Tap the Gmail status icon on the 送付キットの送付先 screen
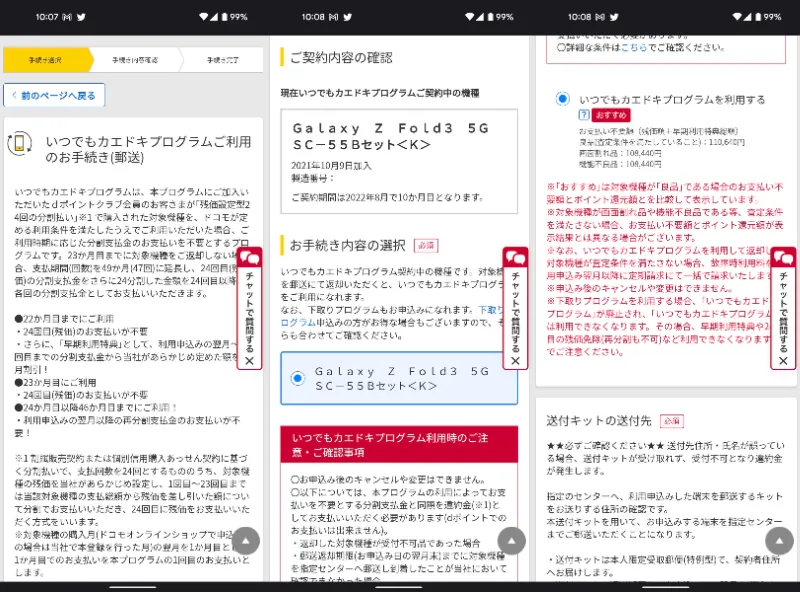 [x=600, y=17]
